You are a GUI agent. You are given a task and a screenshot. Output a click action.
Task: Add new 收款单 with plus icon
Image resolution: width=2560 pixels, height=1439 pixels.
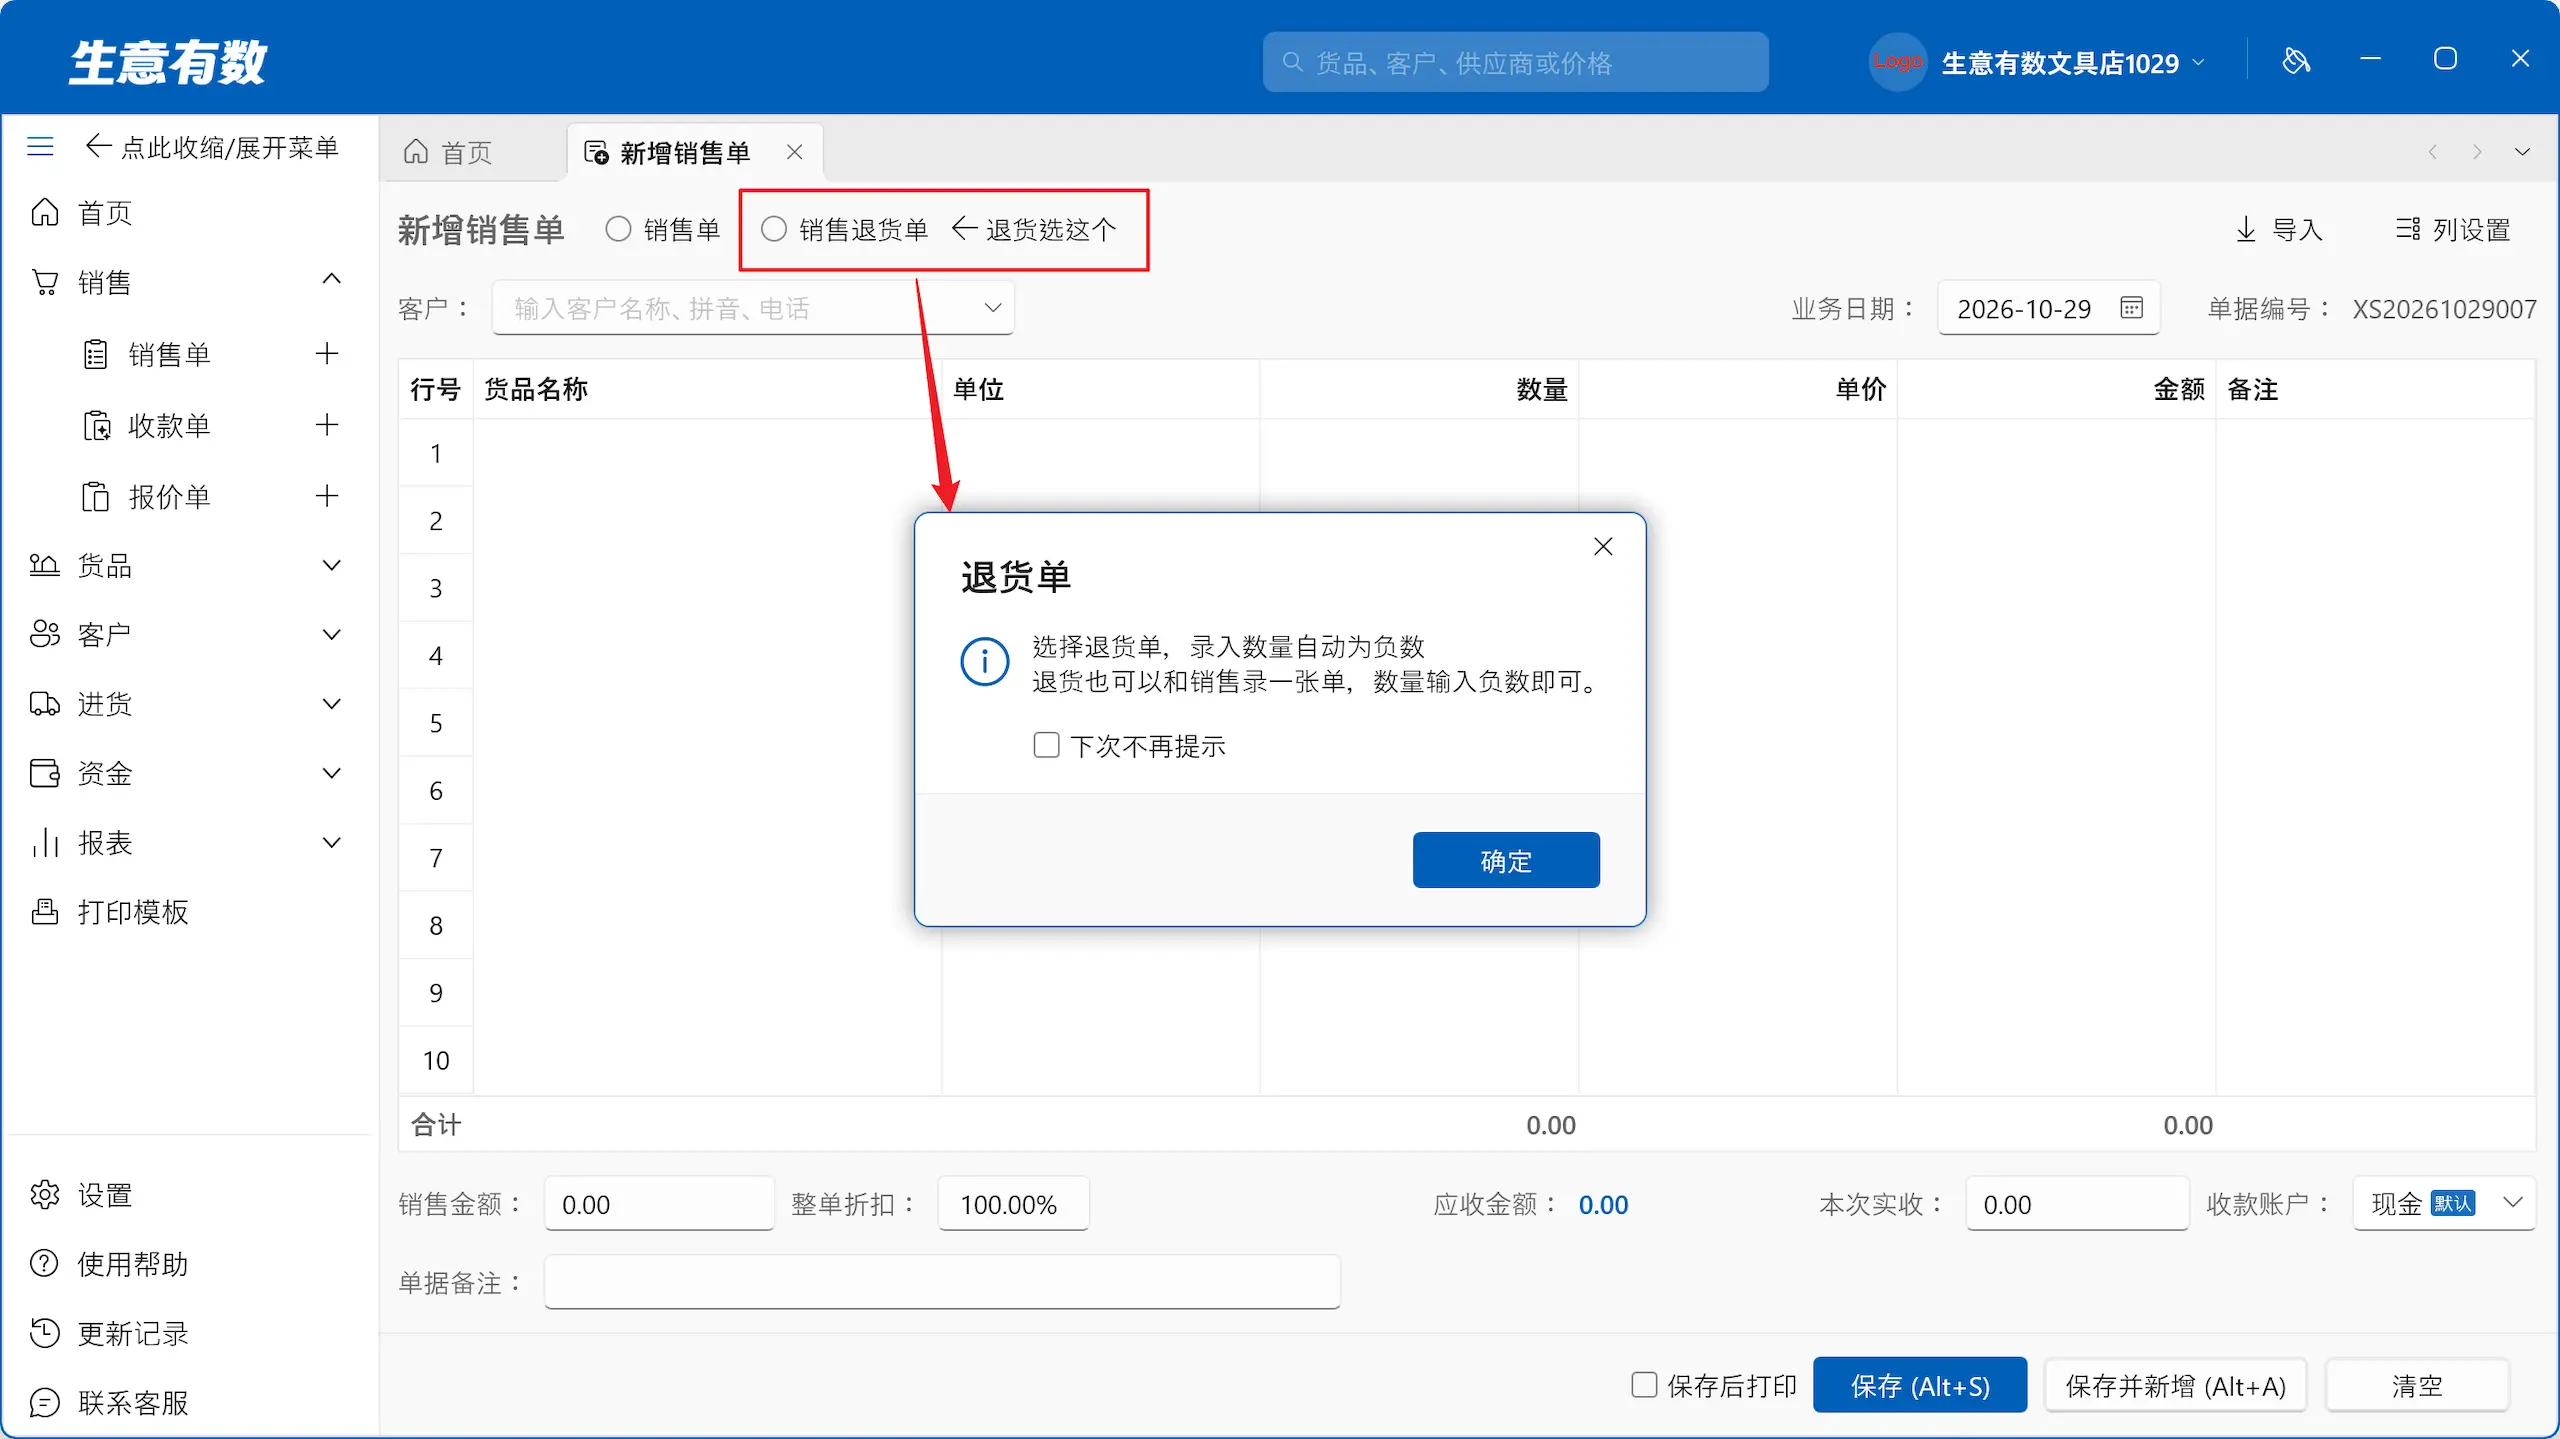pos(327,425)
